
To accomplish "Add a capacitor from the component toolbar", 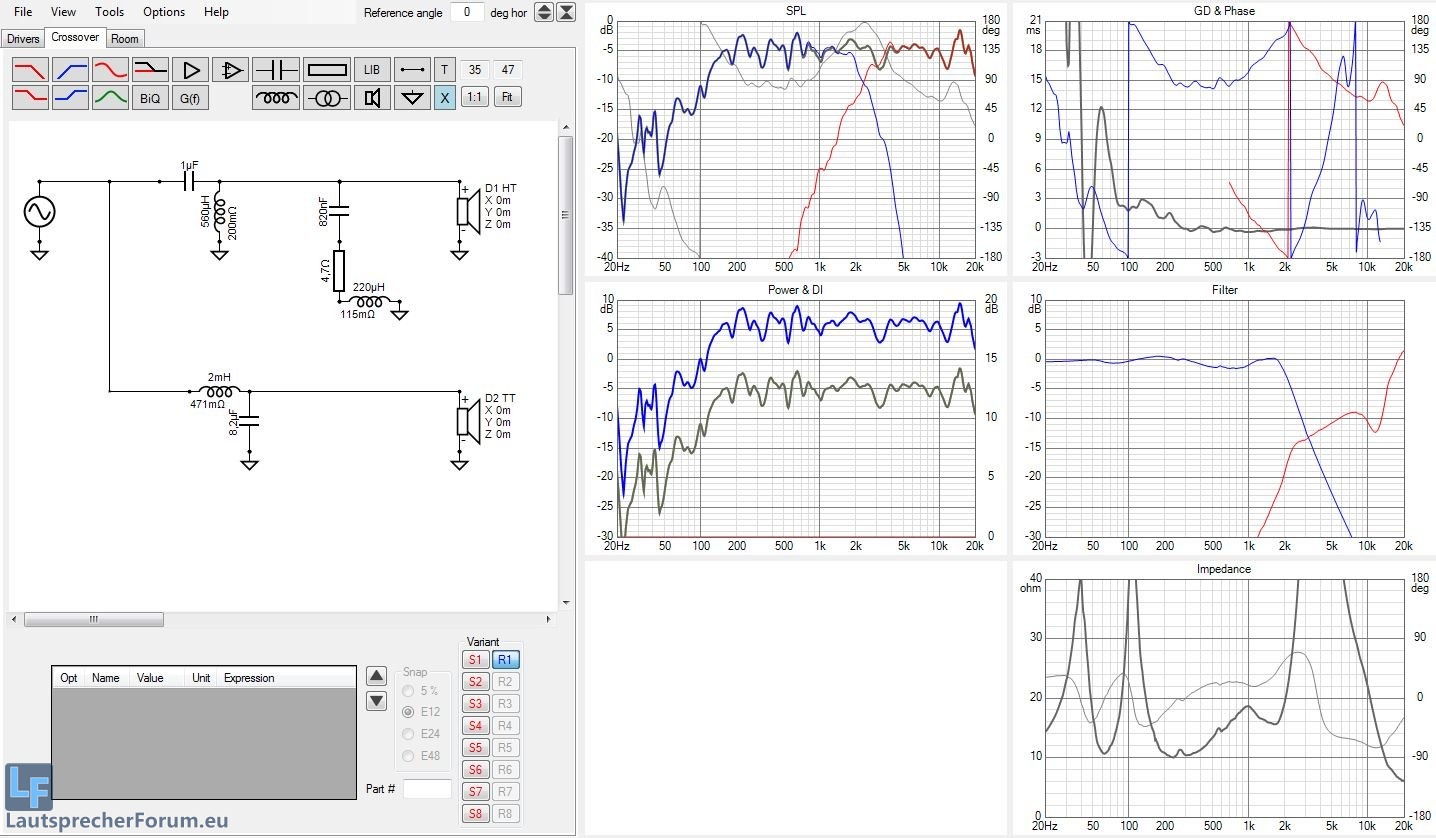I will (x=275, y=70).
